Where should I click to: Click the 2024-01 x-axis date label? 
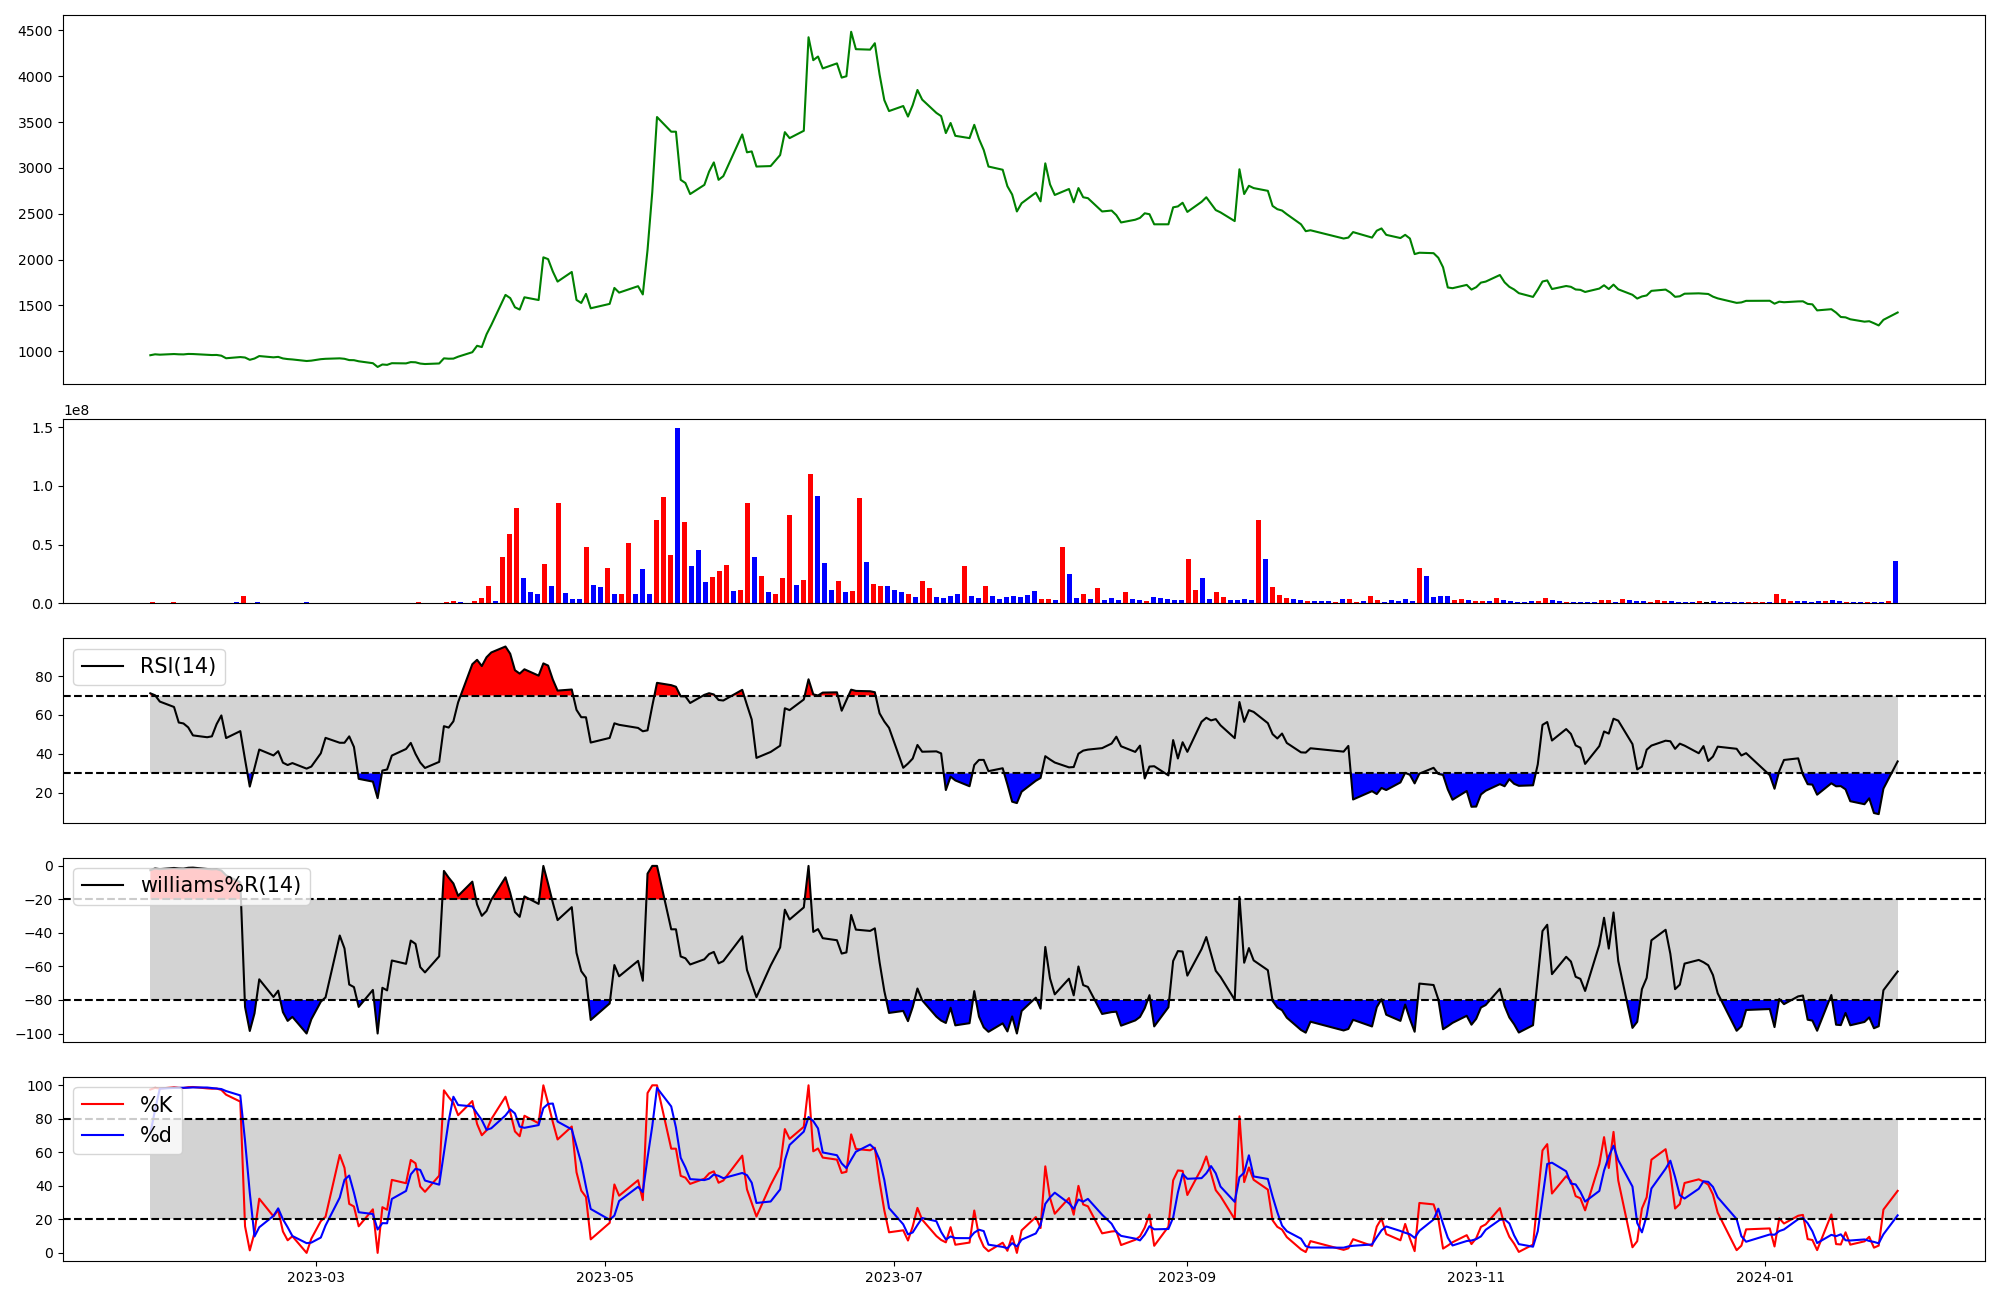point(1765,1277)
